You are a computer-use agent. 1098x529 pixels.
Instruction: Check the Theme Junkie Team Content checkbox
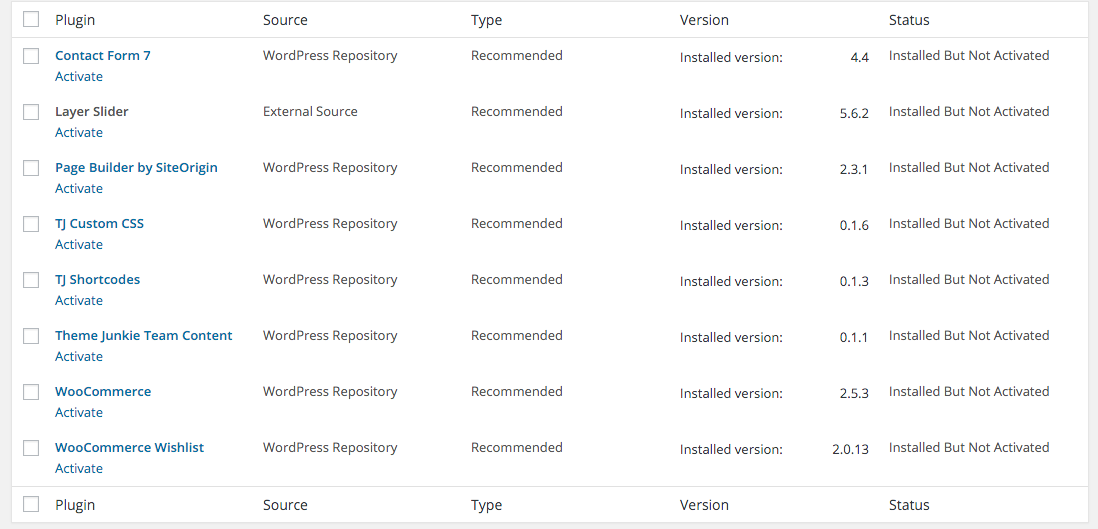(31, 336)
